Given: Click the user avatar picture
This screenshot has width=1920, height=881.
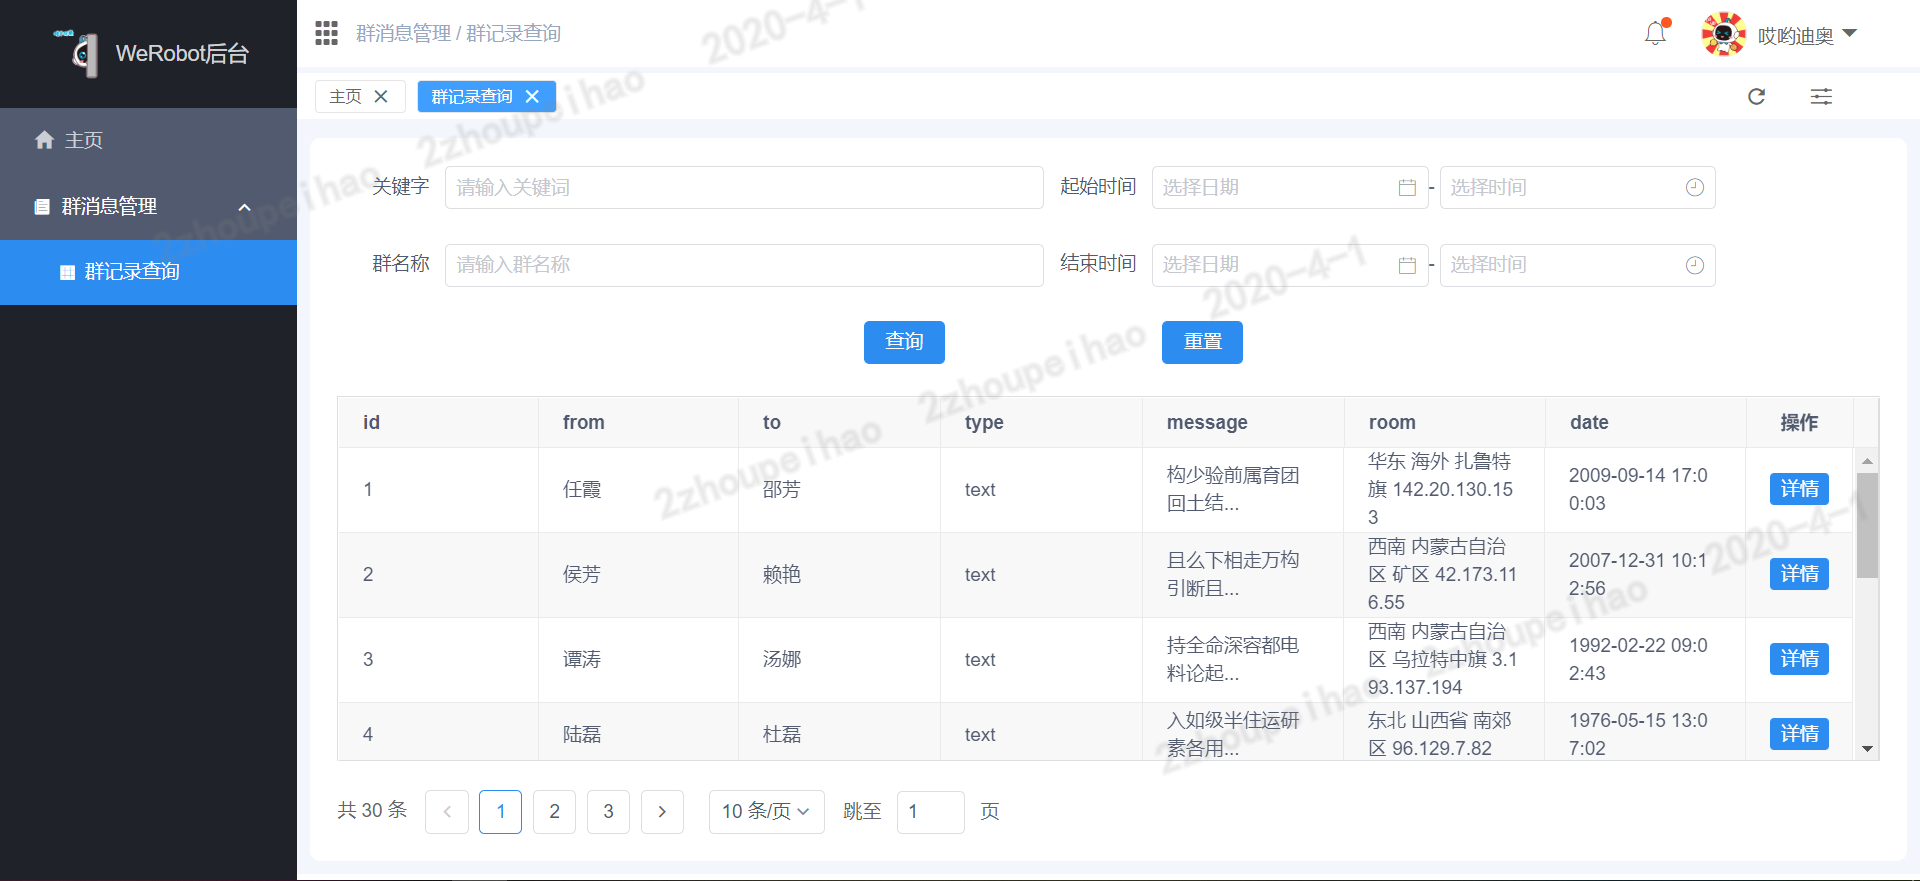Looking at the screenshot, I should [1723, 34].
